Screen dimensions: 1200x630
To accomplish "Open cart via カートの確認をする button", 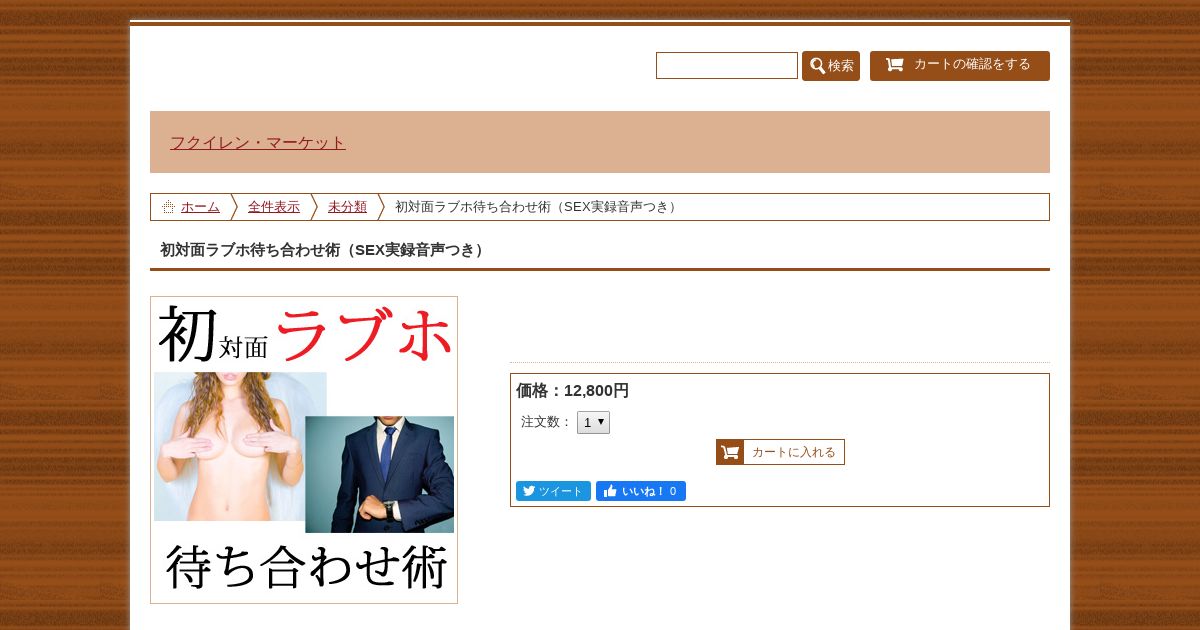I will point(960,65).
